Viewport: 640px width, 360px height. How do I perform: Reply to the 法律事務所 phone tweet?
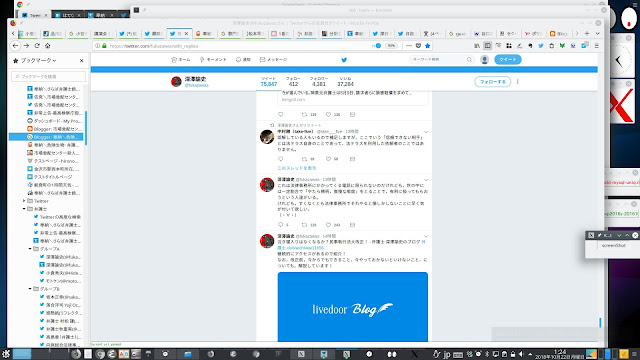click(280, 224)
